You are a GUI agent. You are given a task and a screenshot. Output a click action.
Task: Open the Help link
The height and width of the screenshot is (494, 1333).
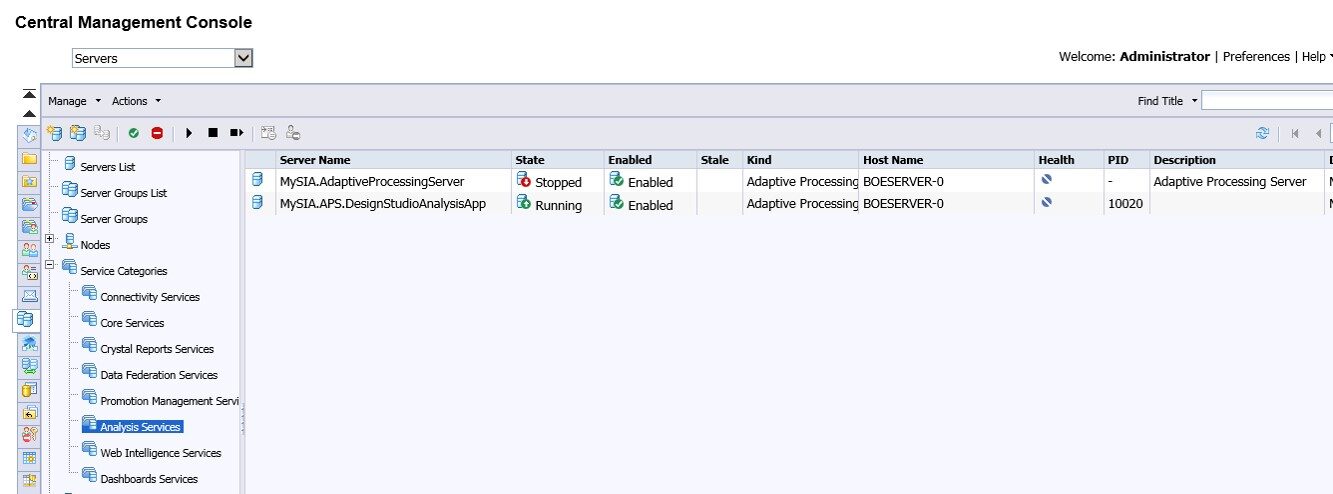pos(1313,57)
